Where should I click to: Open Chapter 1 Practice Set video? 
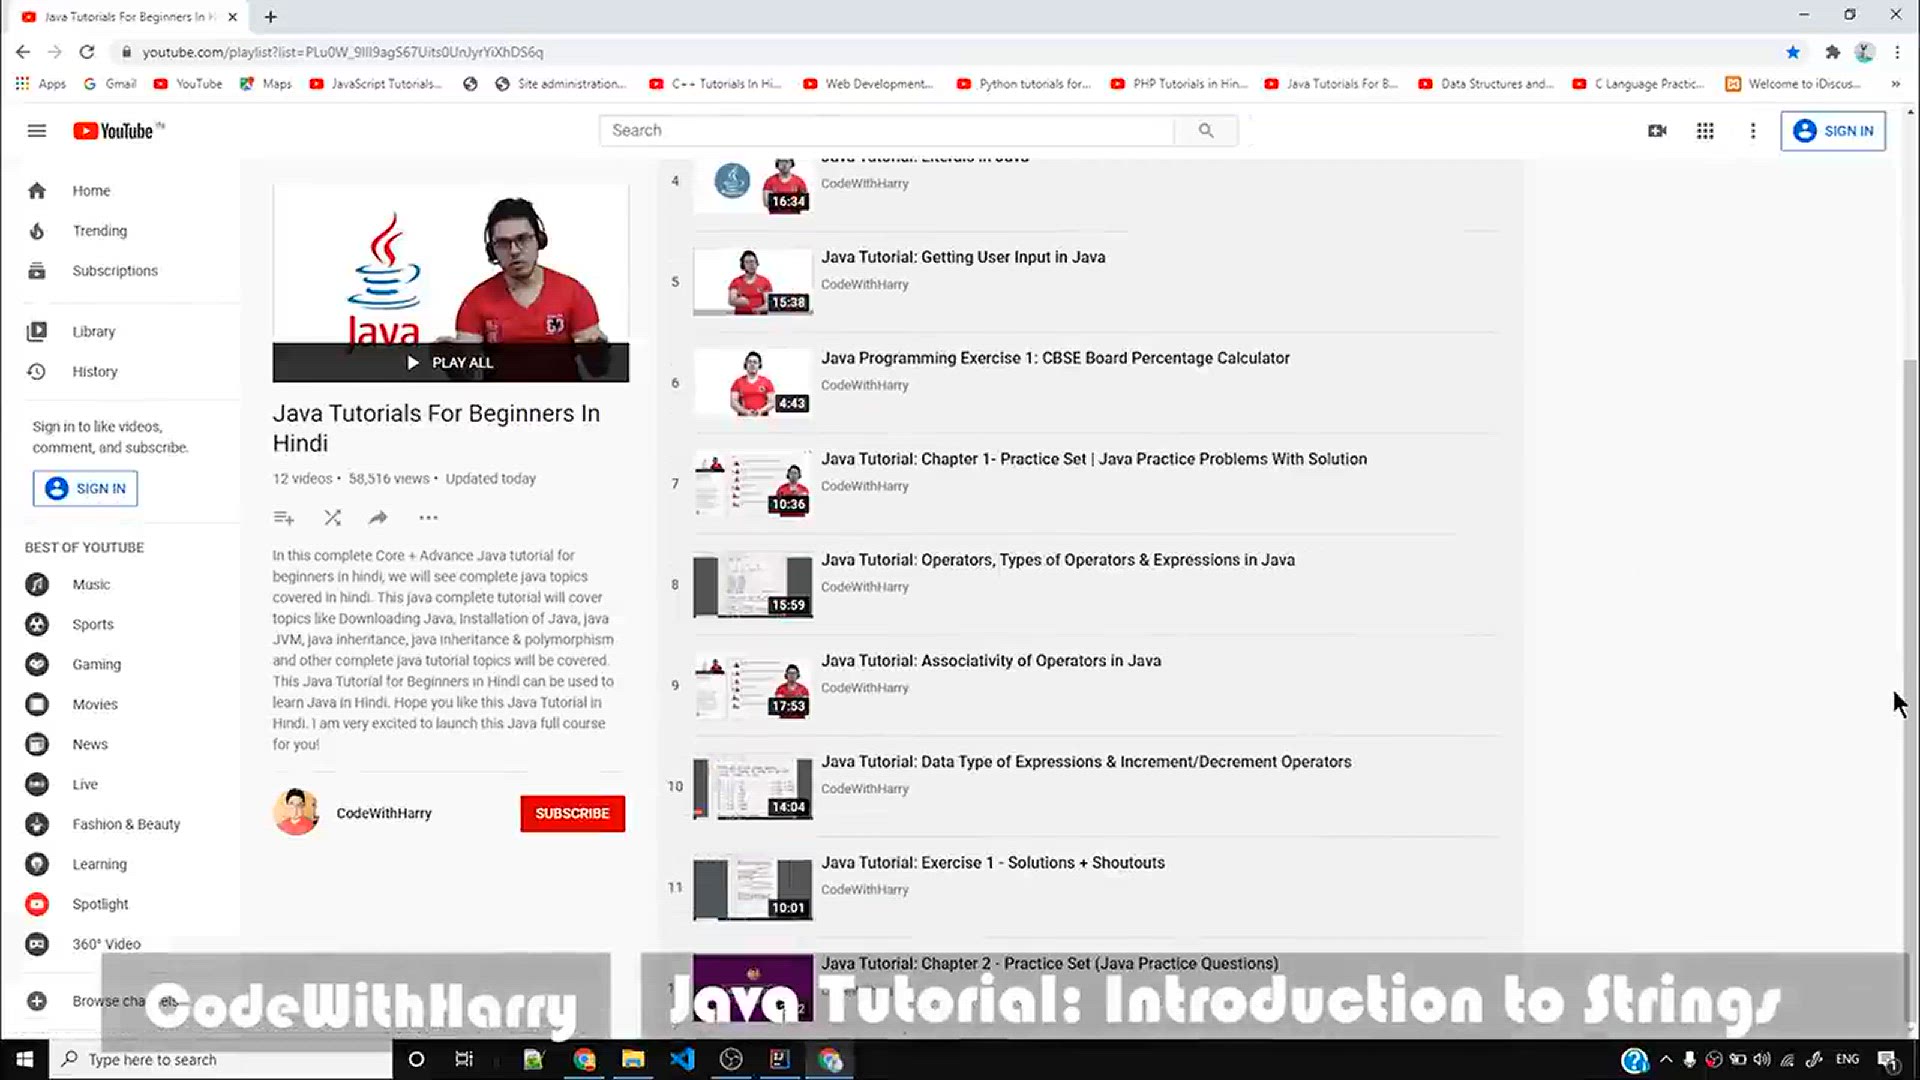(x=1094, y=460)
